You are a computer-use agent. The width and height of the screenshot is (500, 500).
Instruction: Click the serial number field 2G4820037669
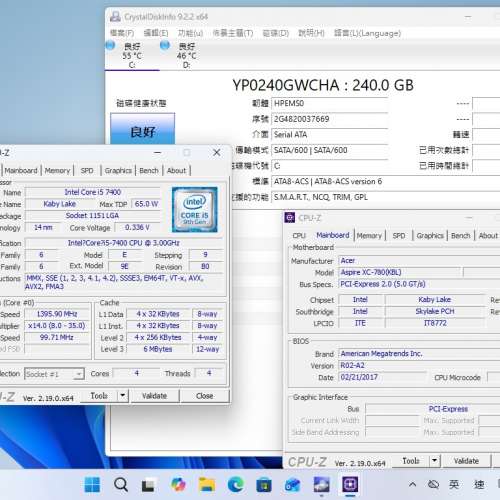click(329, 119)
